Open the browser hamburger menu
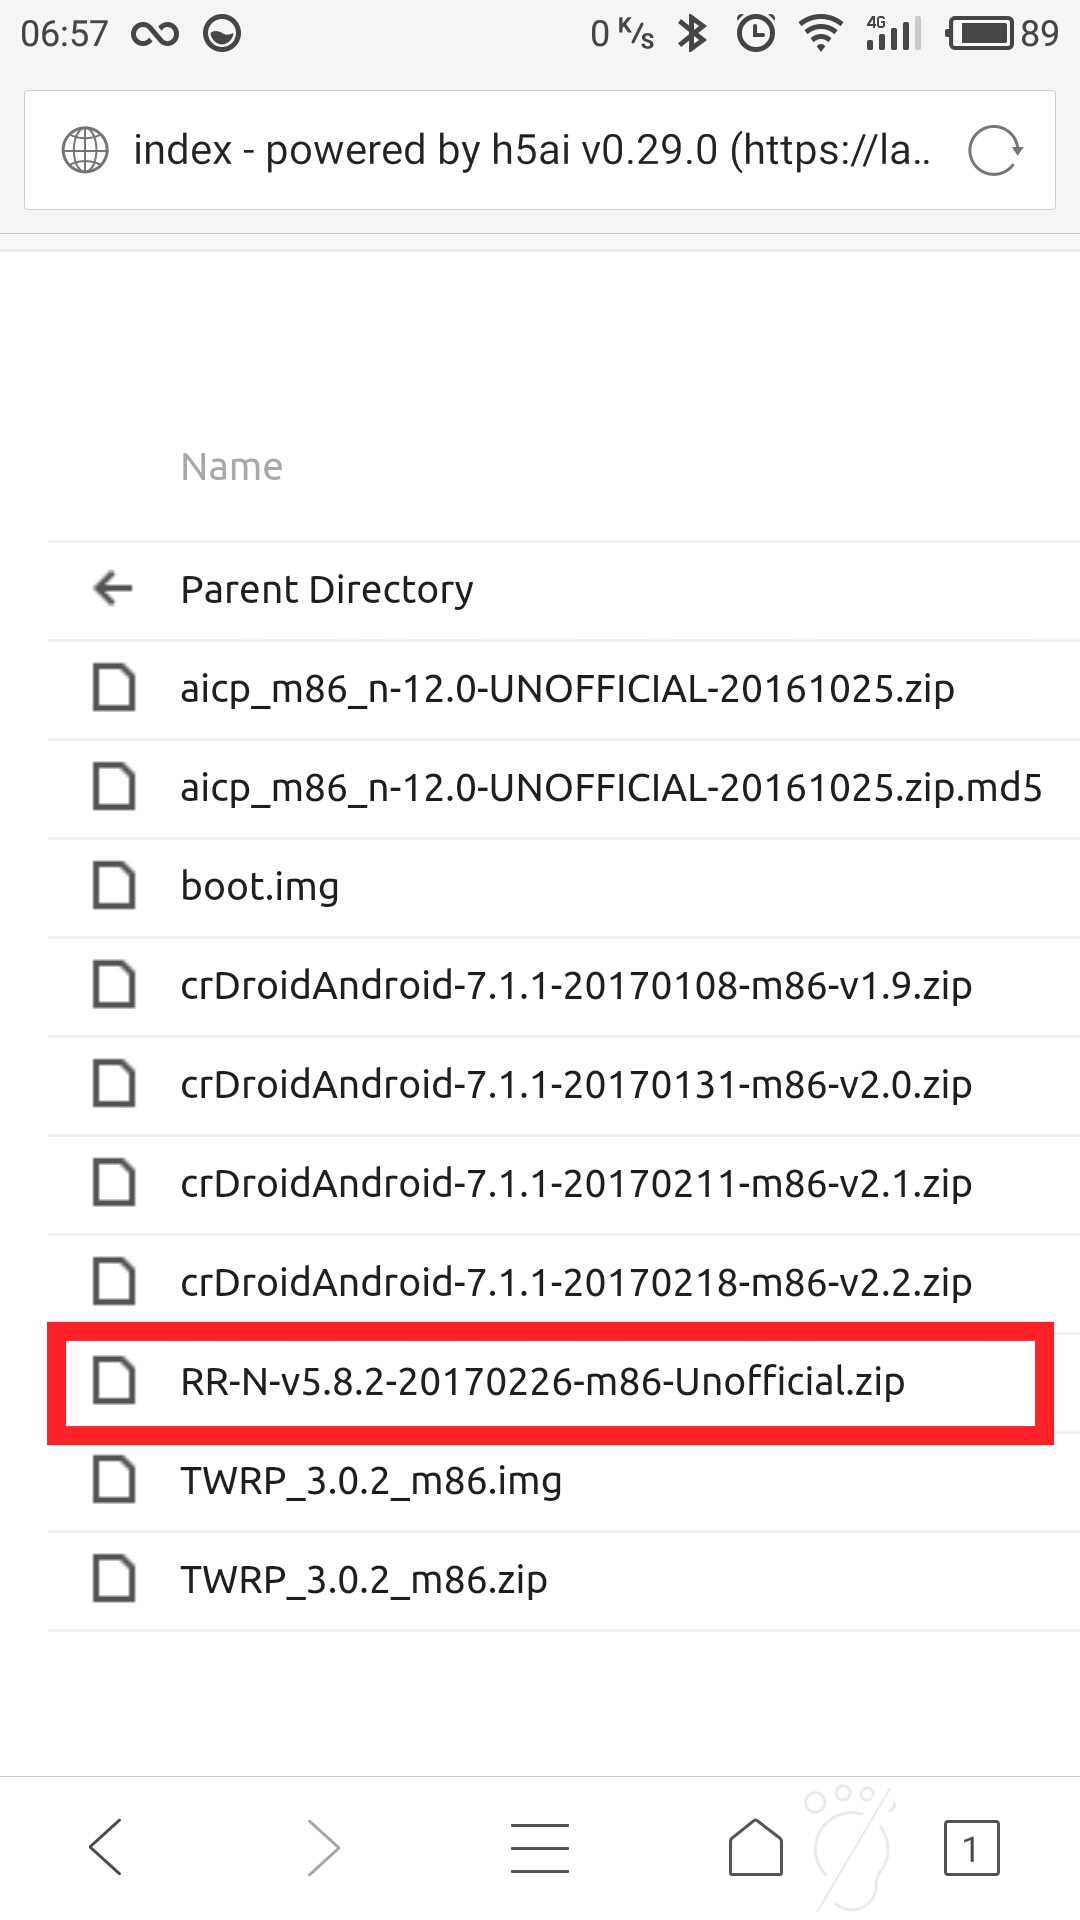 coord(540,1846)
